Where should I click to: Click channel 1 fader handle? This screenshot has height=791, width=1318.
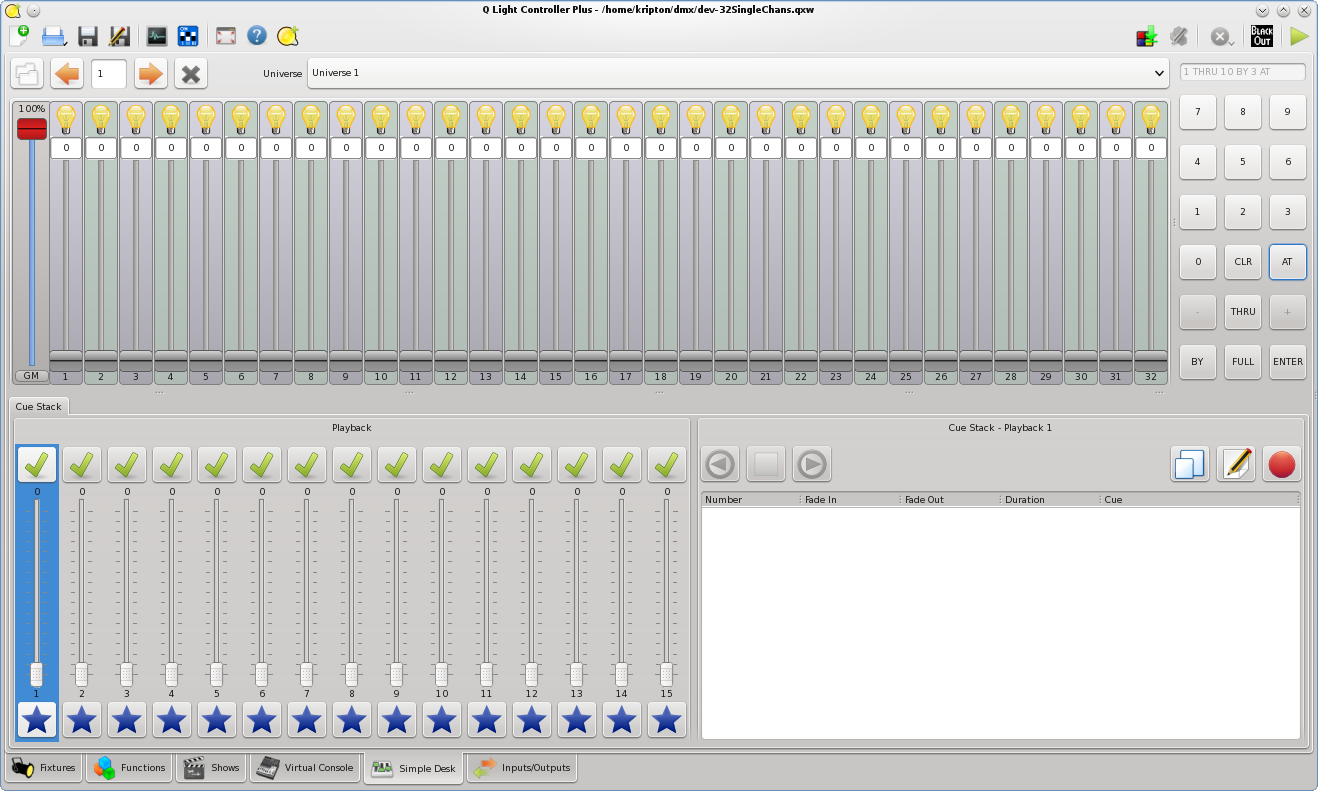pyautogui.click(x=66, y=360)
